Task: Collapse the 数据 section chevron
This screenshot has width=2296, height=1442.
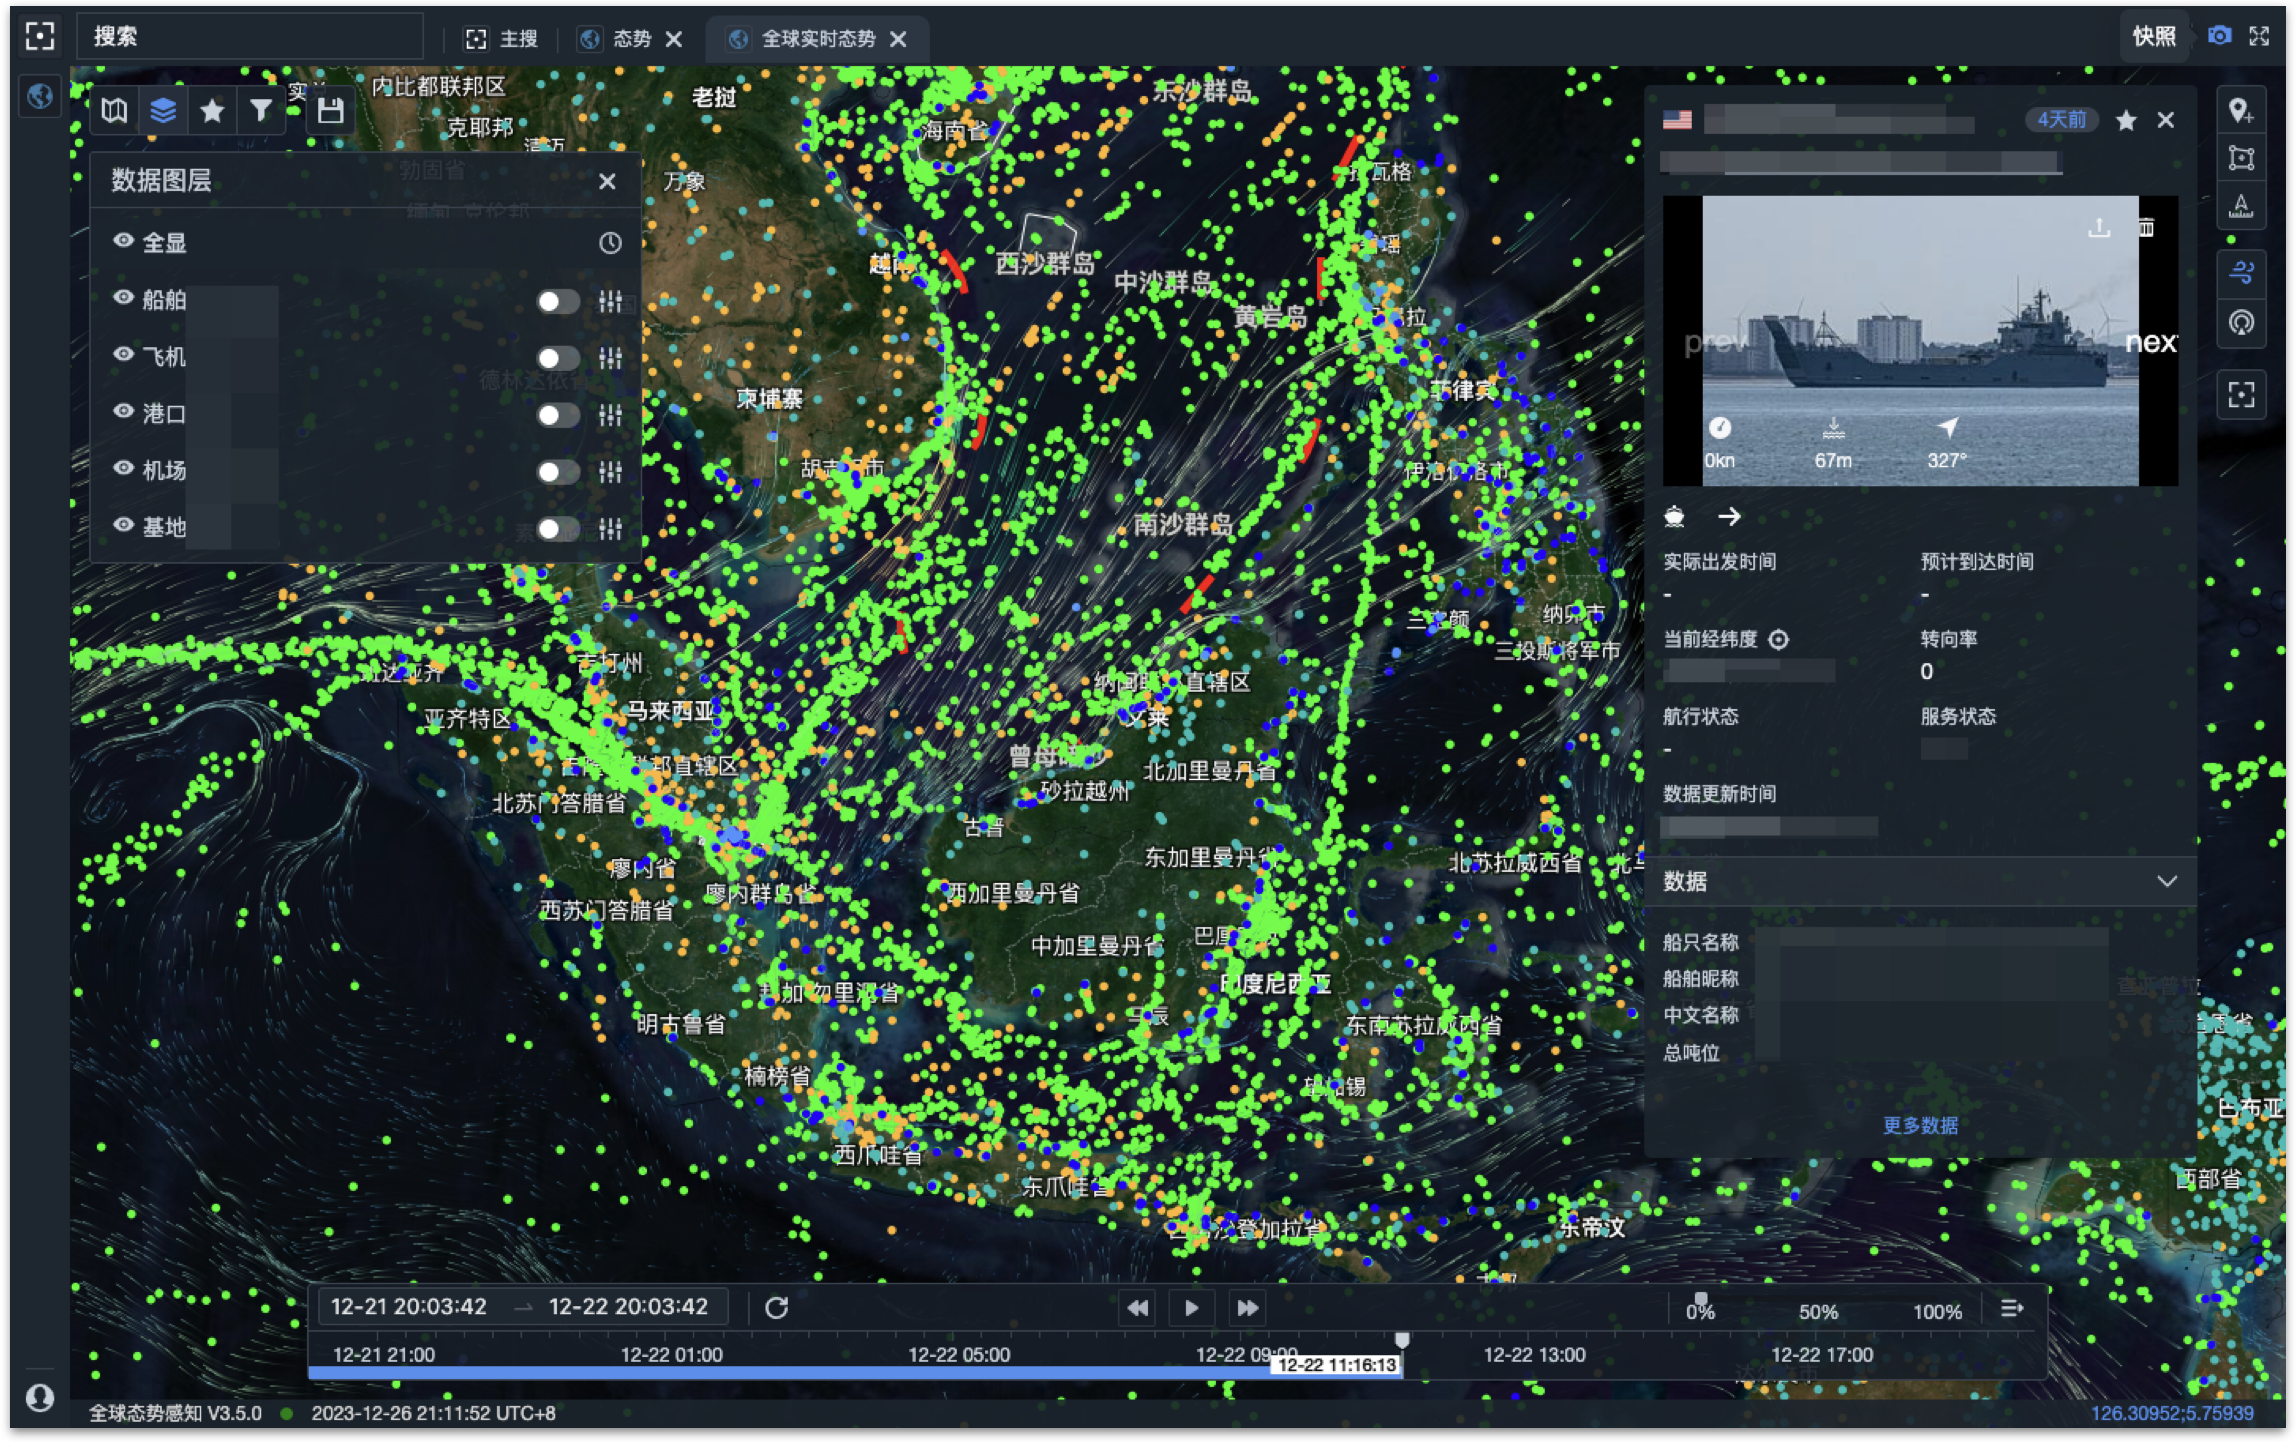Action: click(x=2166, y=881)
